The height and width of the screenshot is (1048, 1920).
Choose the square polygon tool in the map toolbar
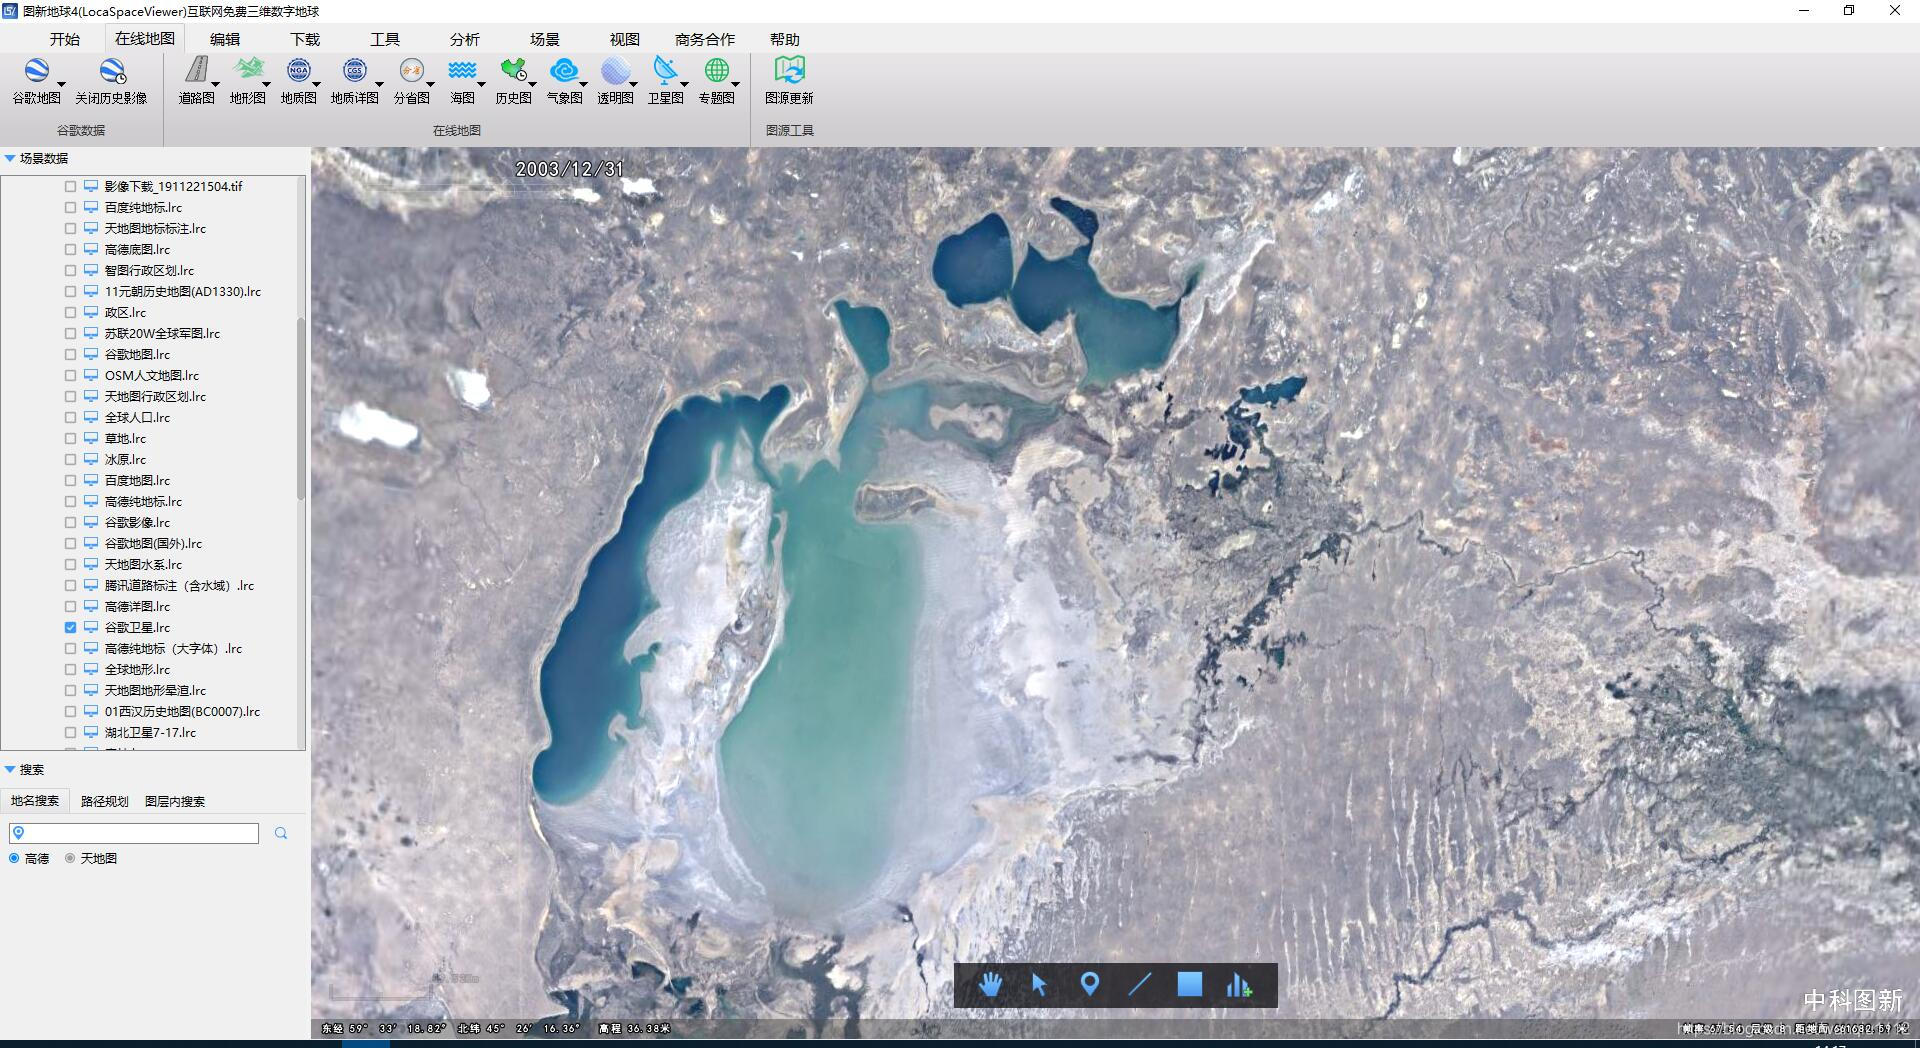click(x=1189, y=985)
